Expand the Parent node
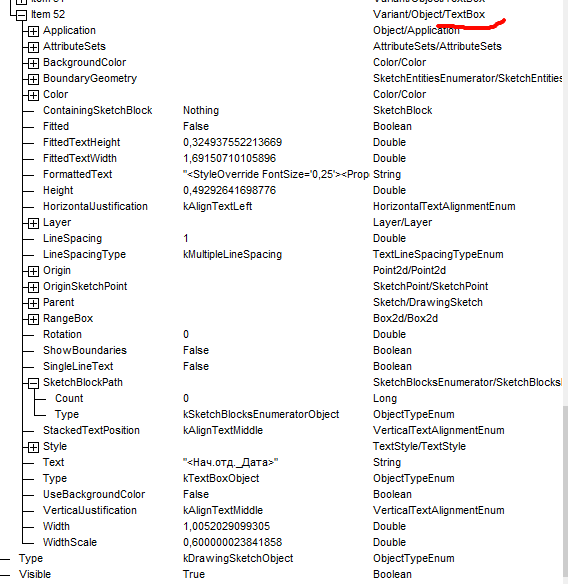Viewport: 568px width, 584px height. point(33,303)
